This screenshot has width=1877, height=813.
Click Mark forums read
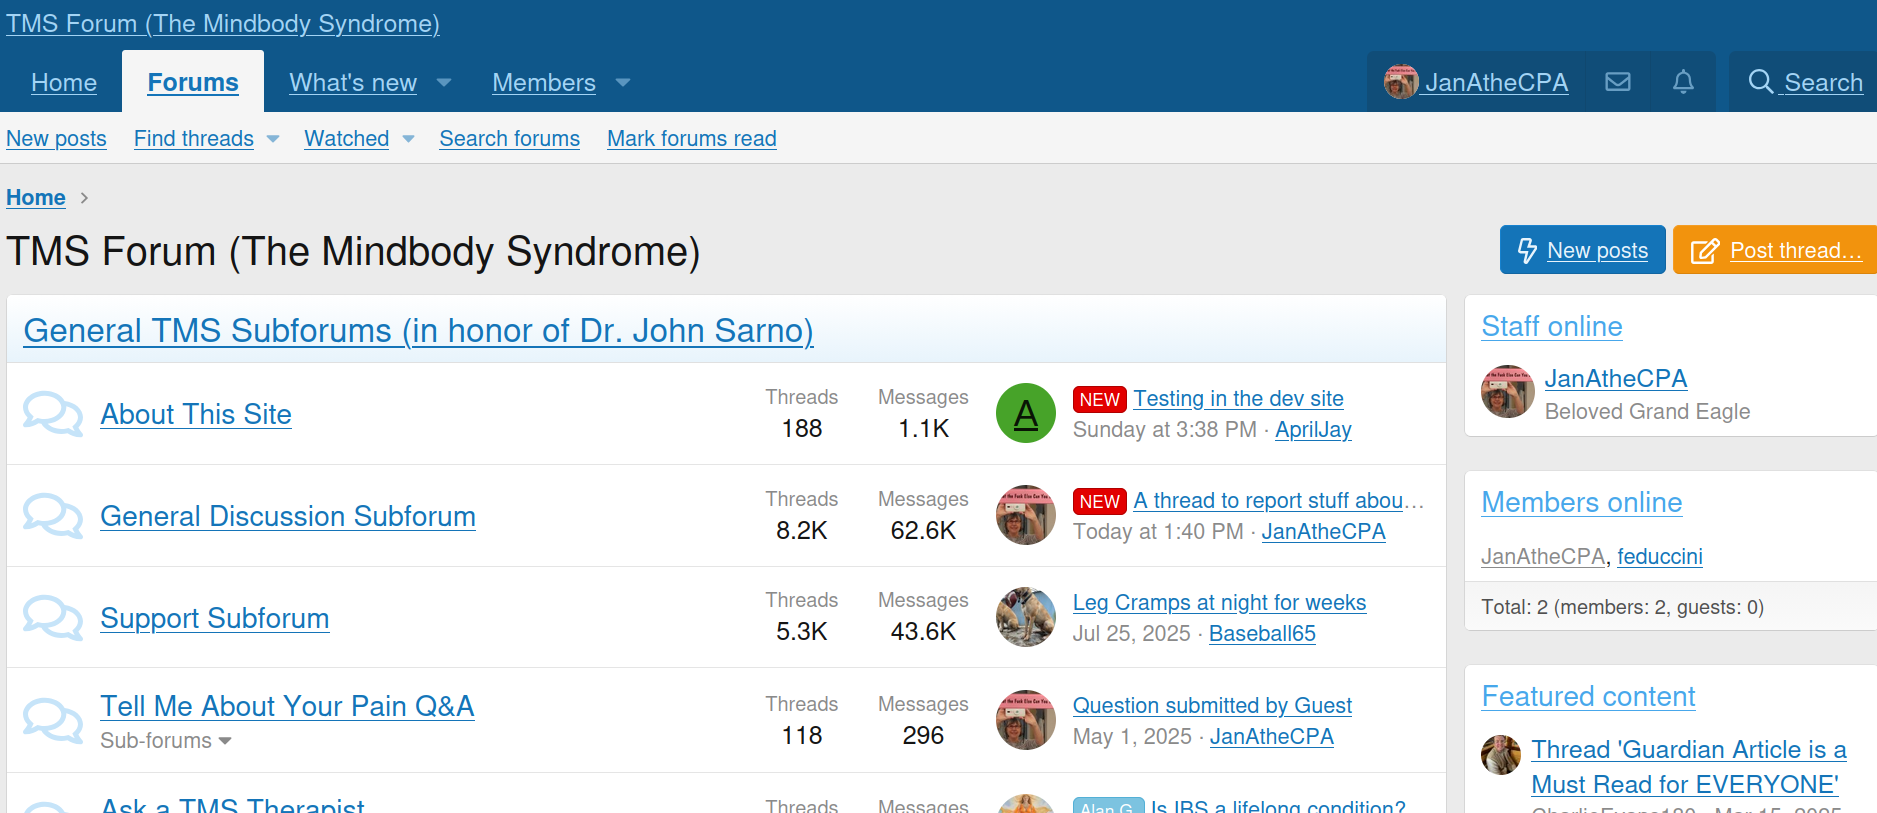(692, 139)
